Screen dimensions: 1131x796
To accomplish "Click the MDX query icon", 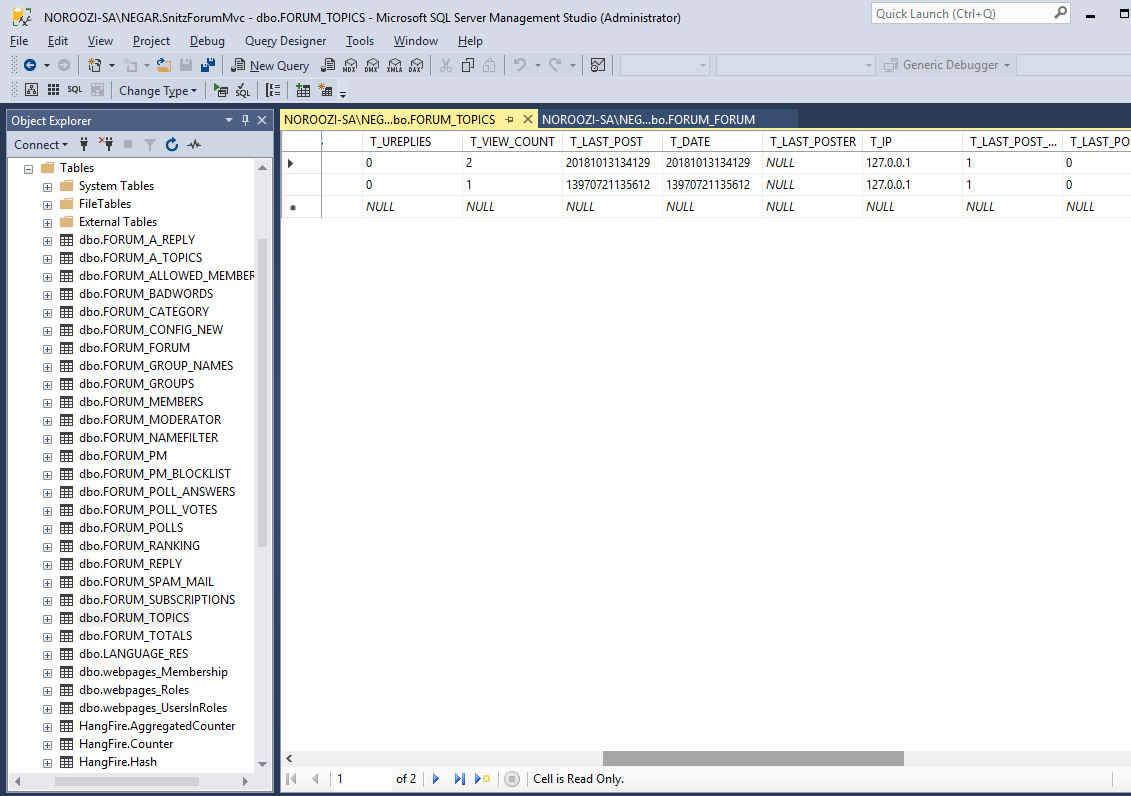I will coord(349,65).
